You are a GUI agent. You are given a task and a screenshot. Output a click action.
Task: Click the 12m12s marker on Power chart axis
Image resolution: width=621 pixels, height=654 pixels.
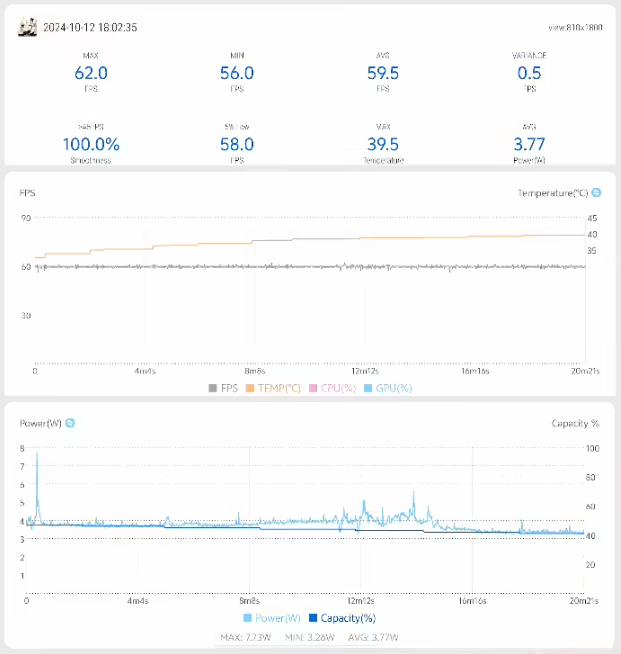[x=360, y=601]
